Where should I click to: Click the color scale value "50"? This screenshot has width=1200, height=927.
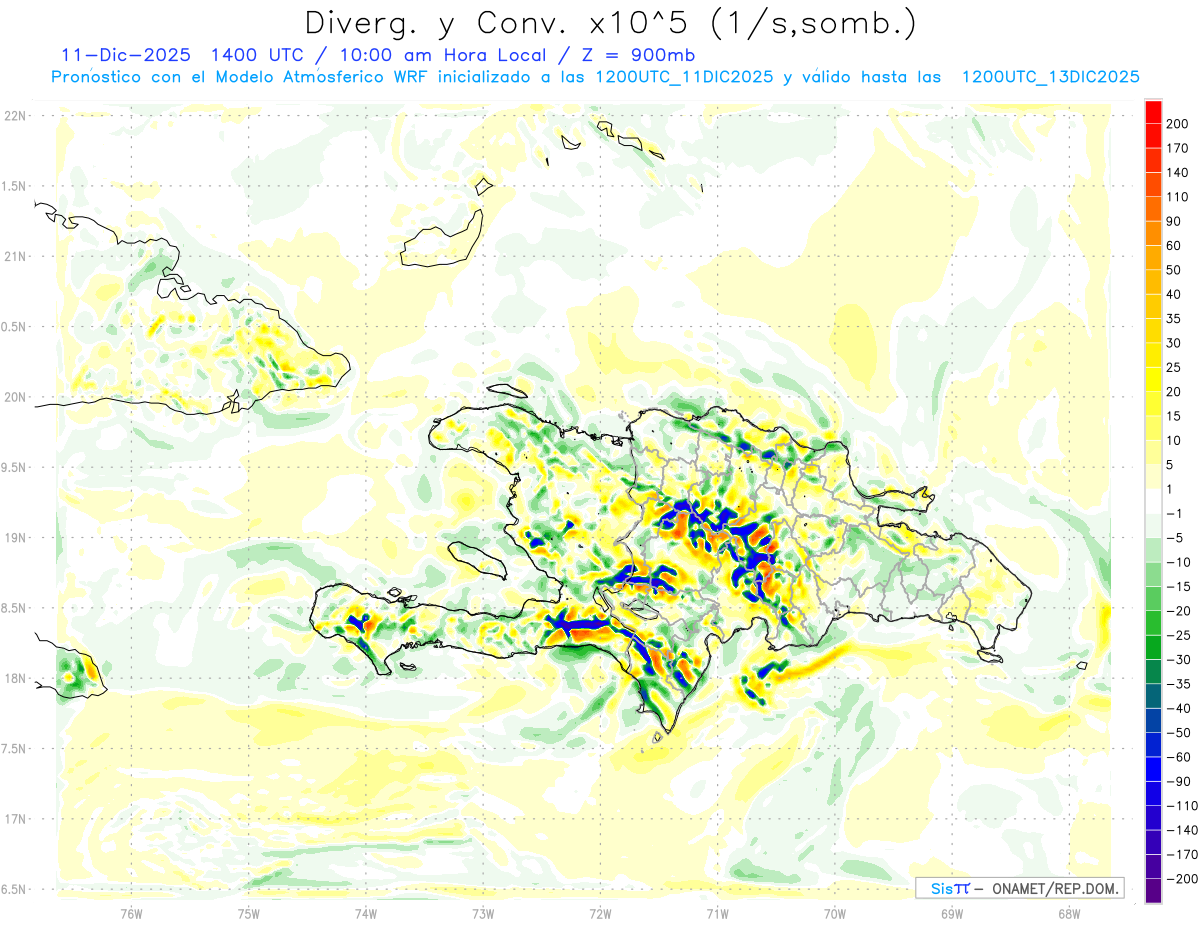pyautogui.click(x=1175, y=270)
